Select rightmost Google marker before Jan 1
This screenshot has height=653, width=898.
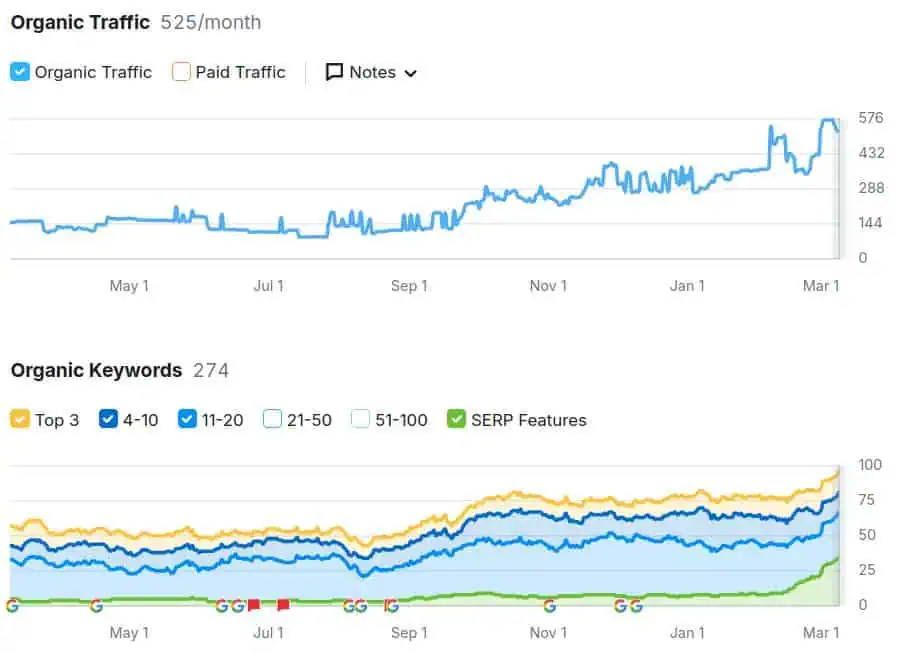click(x=636, y=605)
